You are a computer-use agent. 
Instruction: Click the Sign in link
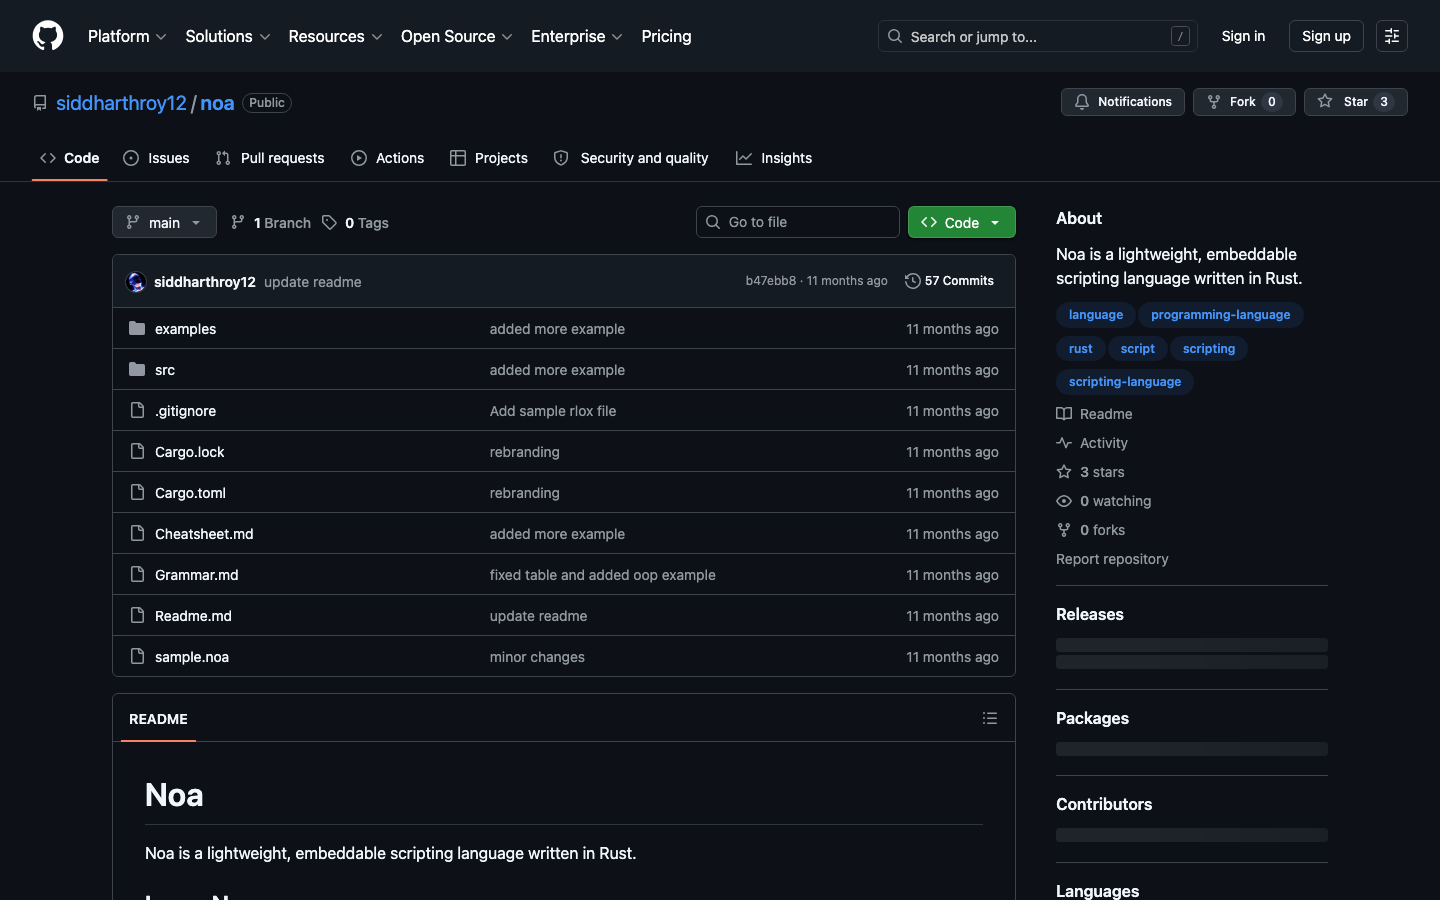tap(1243, 36)
